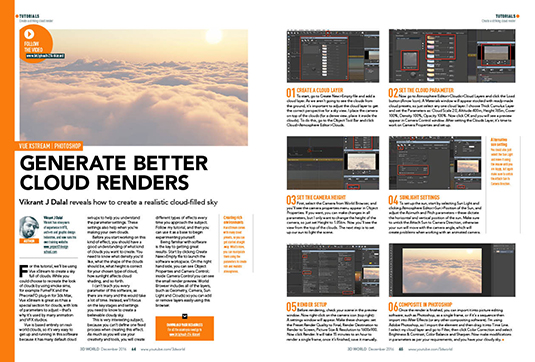Viewport: 535px width, 362px height.
Task: Open step 06 Composite in Photoshop screenshot
Action: (x=452, y=270)
